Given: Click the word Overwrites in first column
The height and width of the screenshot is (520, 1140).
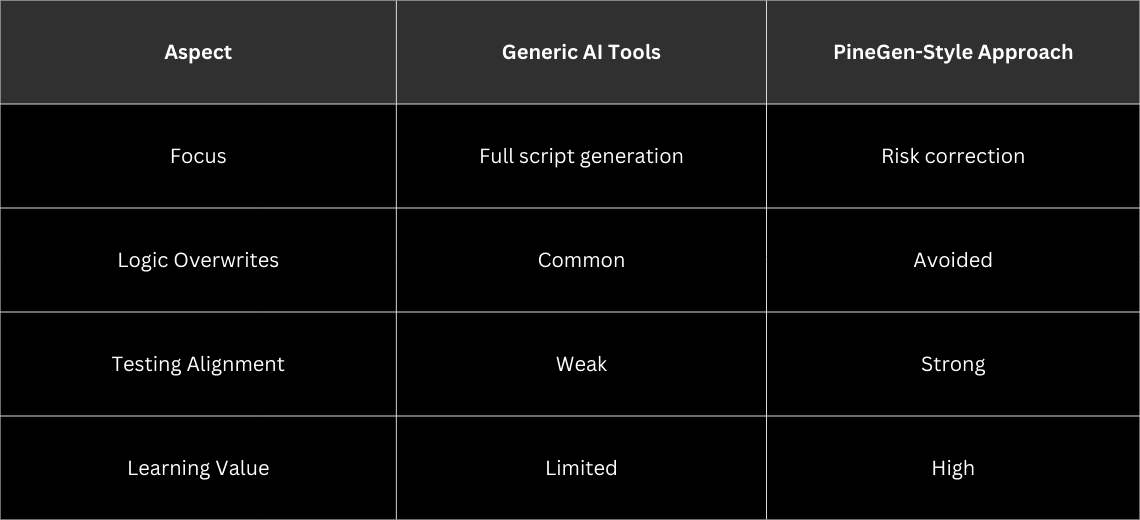Looking at the screenshot, I should (226, 260).
